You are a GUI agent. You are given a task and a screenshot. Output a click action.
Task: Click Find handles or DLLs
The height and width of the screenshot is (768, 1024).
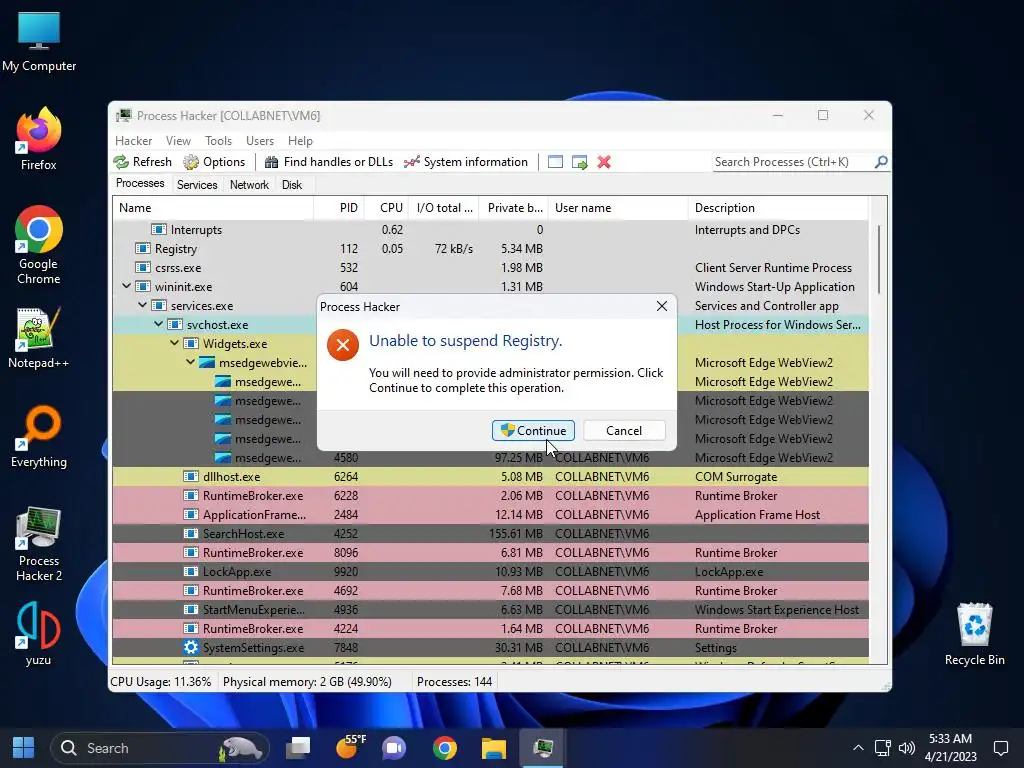pos(329,162)
